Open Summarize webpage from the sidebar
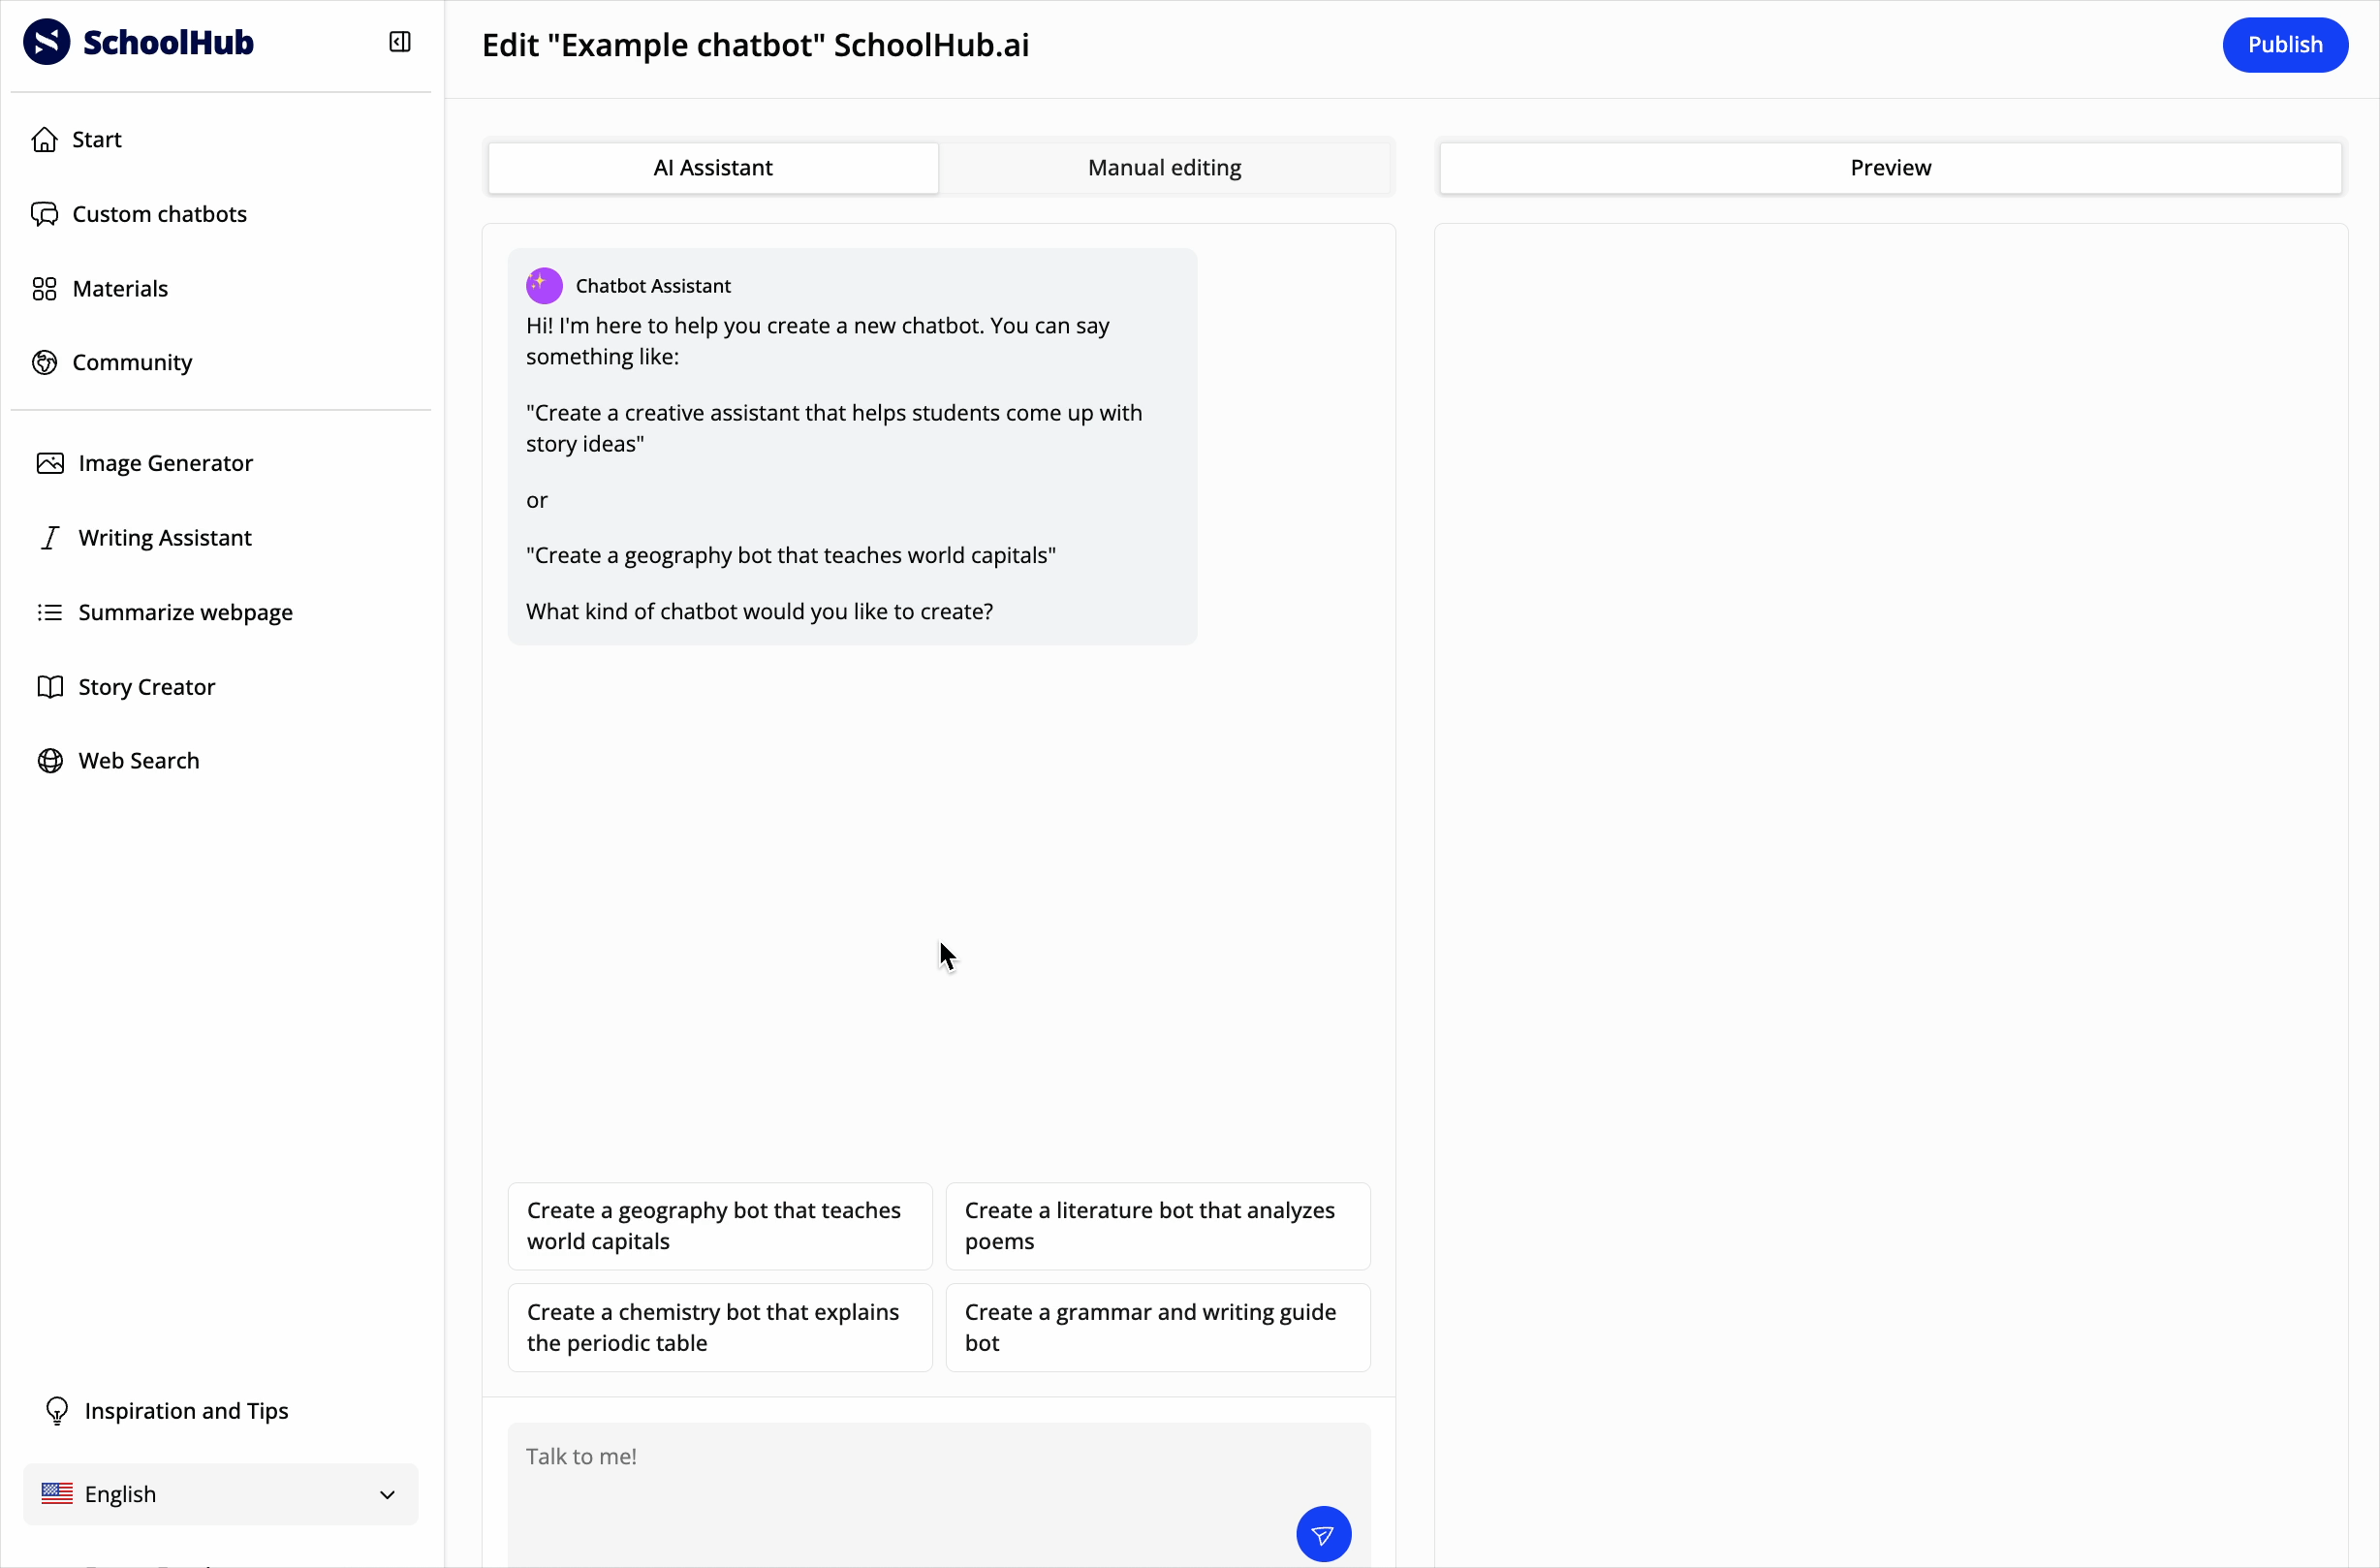2380x1568 pixels. (x=185, y=612)
